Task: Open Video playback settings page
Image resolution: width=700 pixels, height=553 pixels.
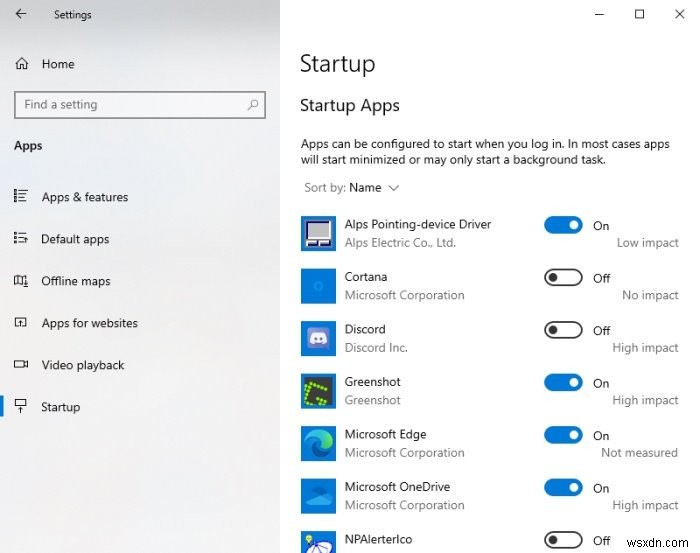Action: (83, 365)
